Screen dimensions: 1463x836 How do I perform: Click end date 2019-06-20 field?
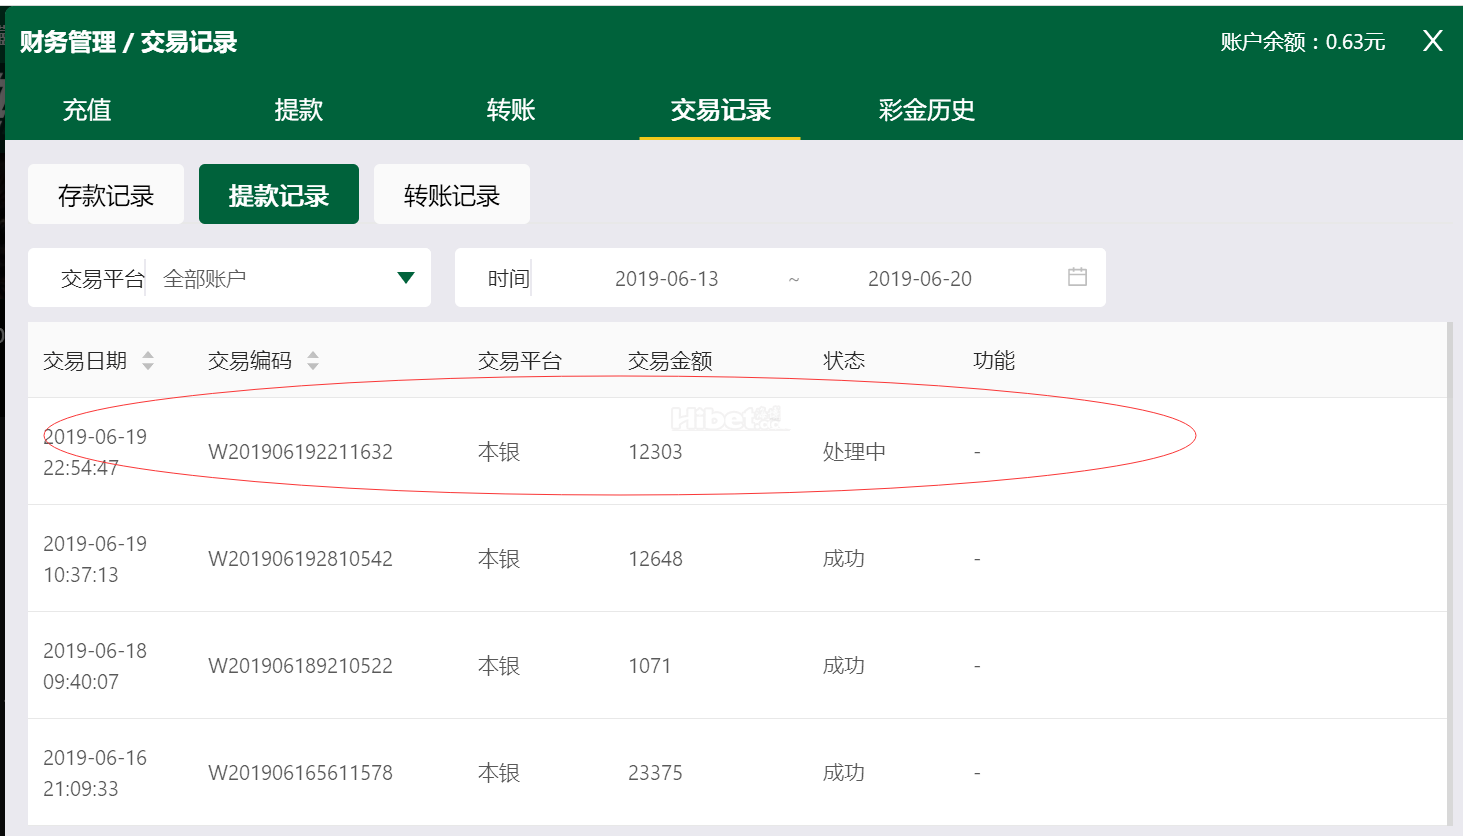919,279
